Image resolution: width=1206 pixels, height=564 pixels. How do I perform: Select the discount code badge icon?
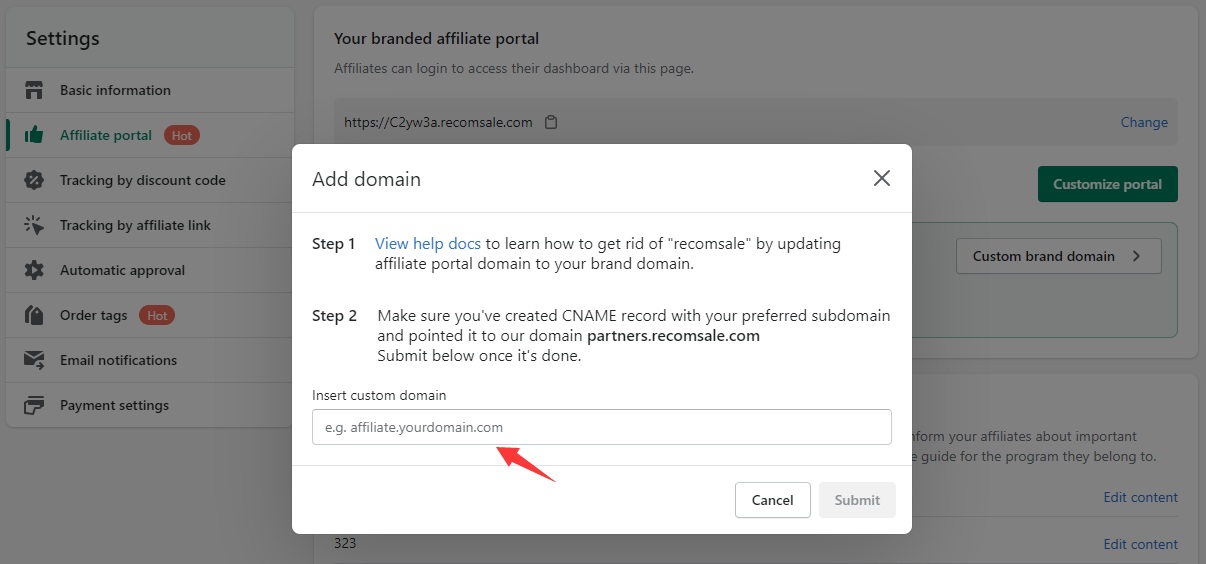(x=34, y=180)
